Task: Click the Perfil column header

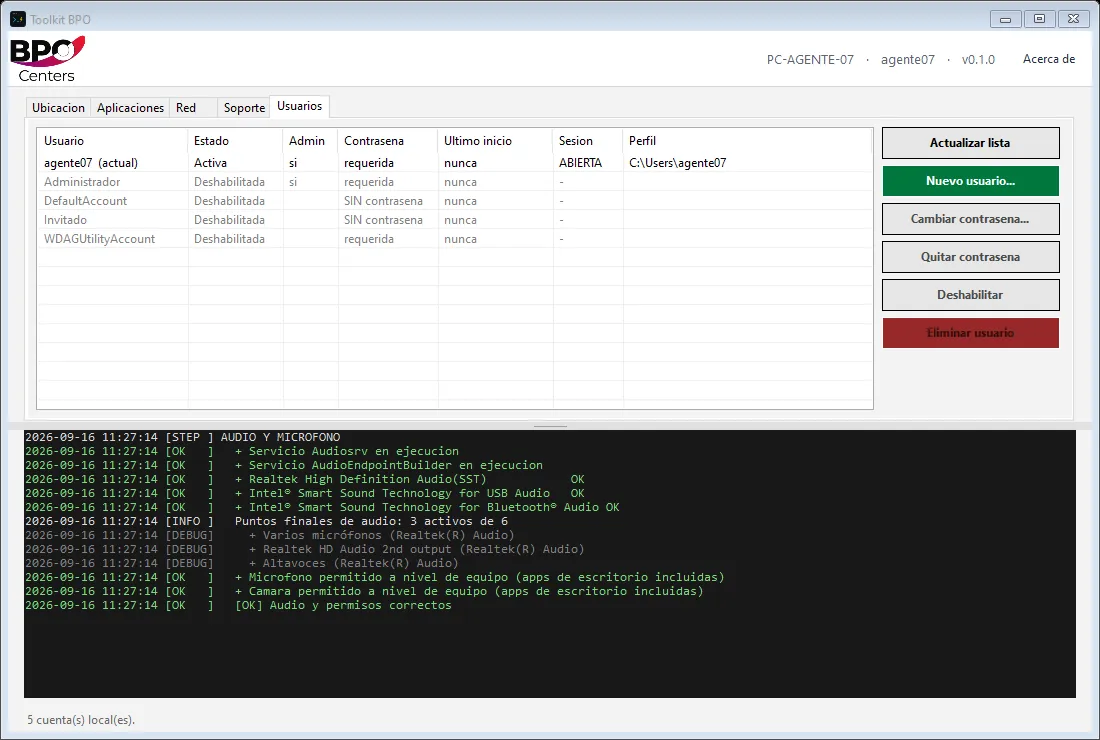Action: point(748,141)
